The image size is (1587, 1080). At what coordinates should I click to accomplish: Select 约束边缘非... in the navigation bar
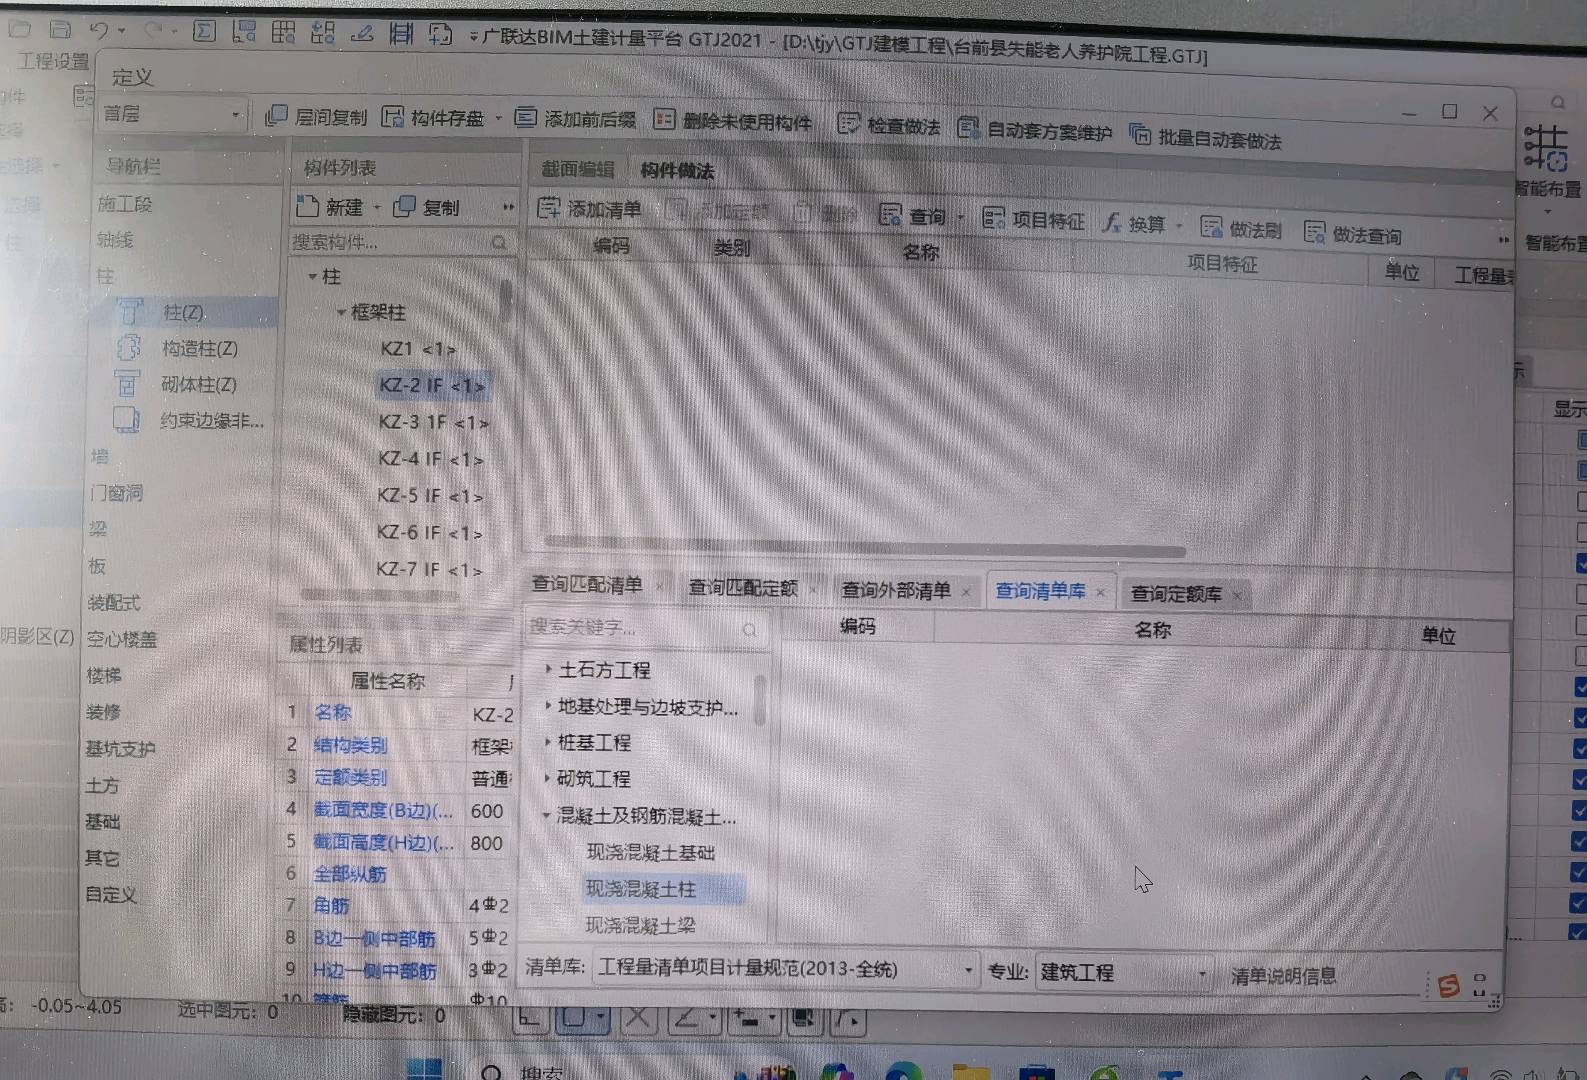211,421
